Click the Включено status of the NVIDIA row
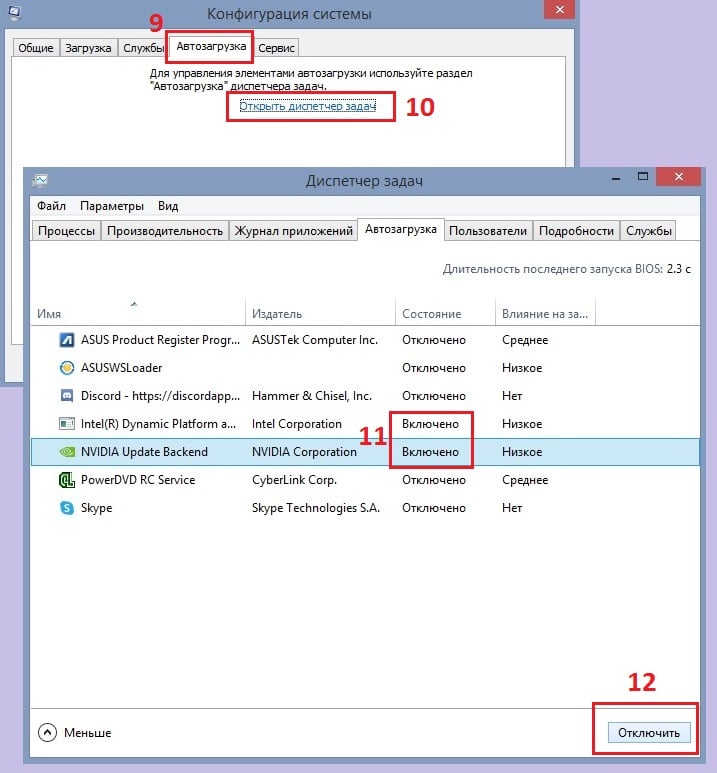This screenshot has height=773, width=717. (x=430, y=452)
